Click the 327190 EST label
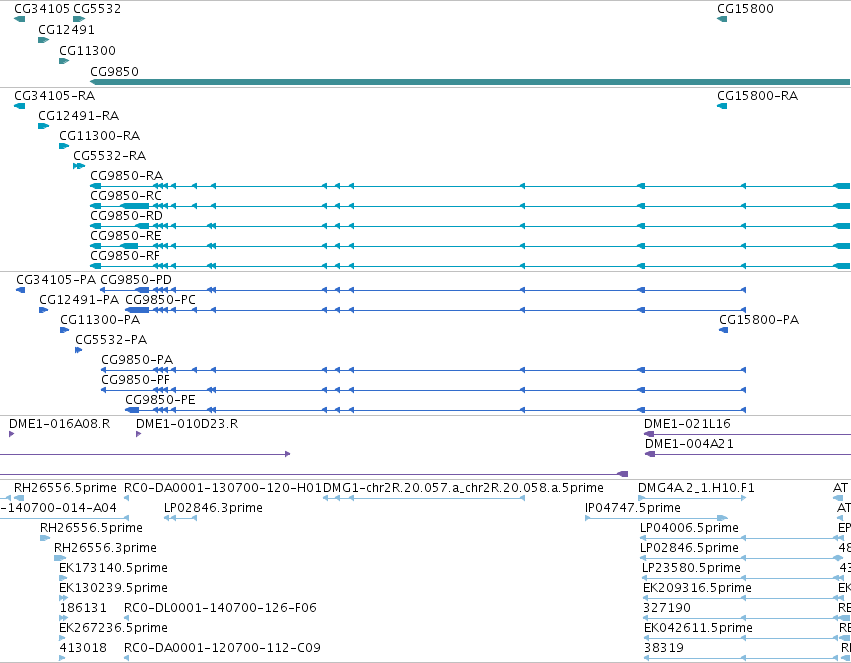The height and width of the screenshot is (663, 851). [667, 608]
